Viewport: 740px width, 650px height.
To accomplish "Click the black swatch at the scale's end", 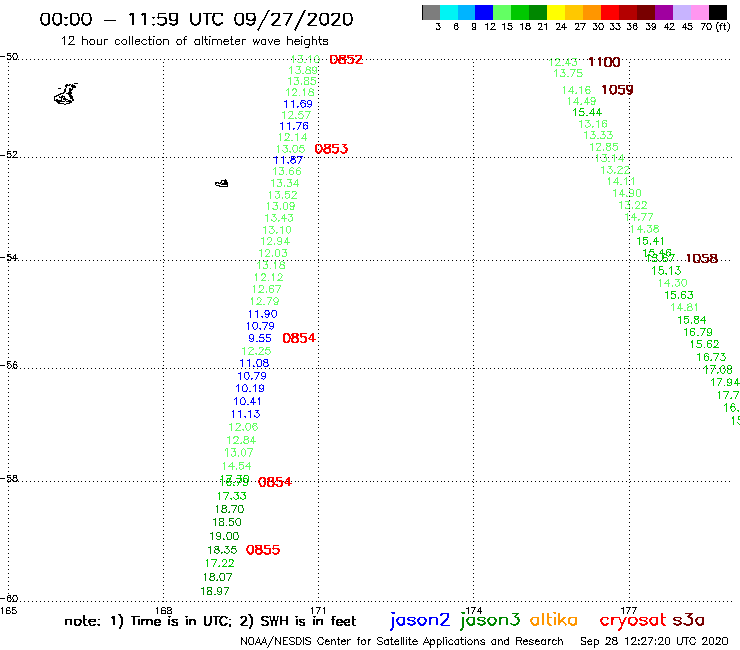I will click(718, 12).
